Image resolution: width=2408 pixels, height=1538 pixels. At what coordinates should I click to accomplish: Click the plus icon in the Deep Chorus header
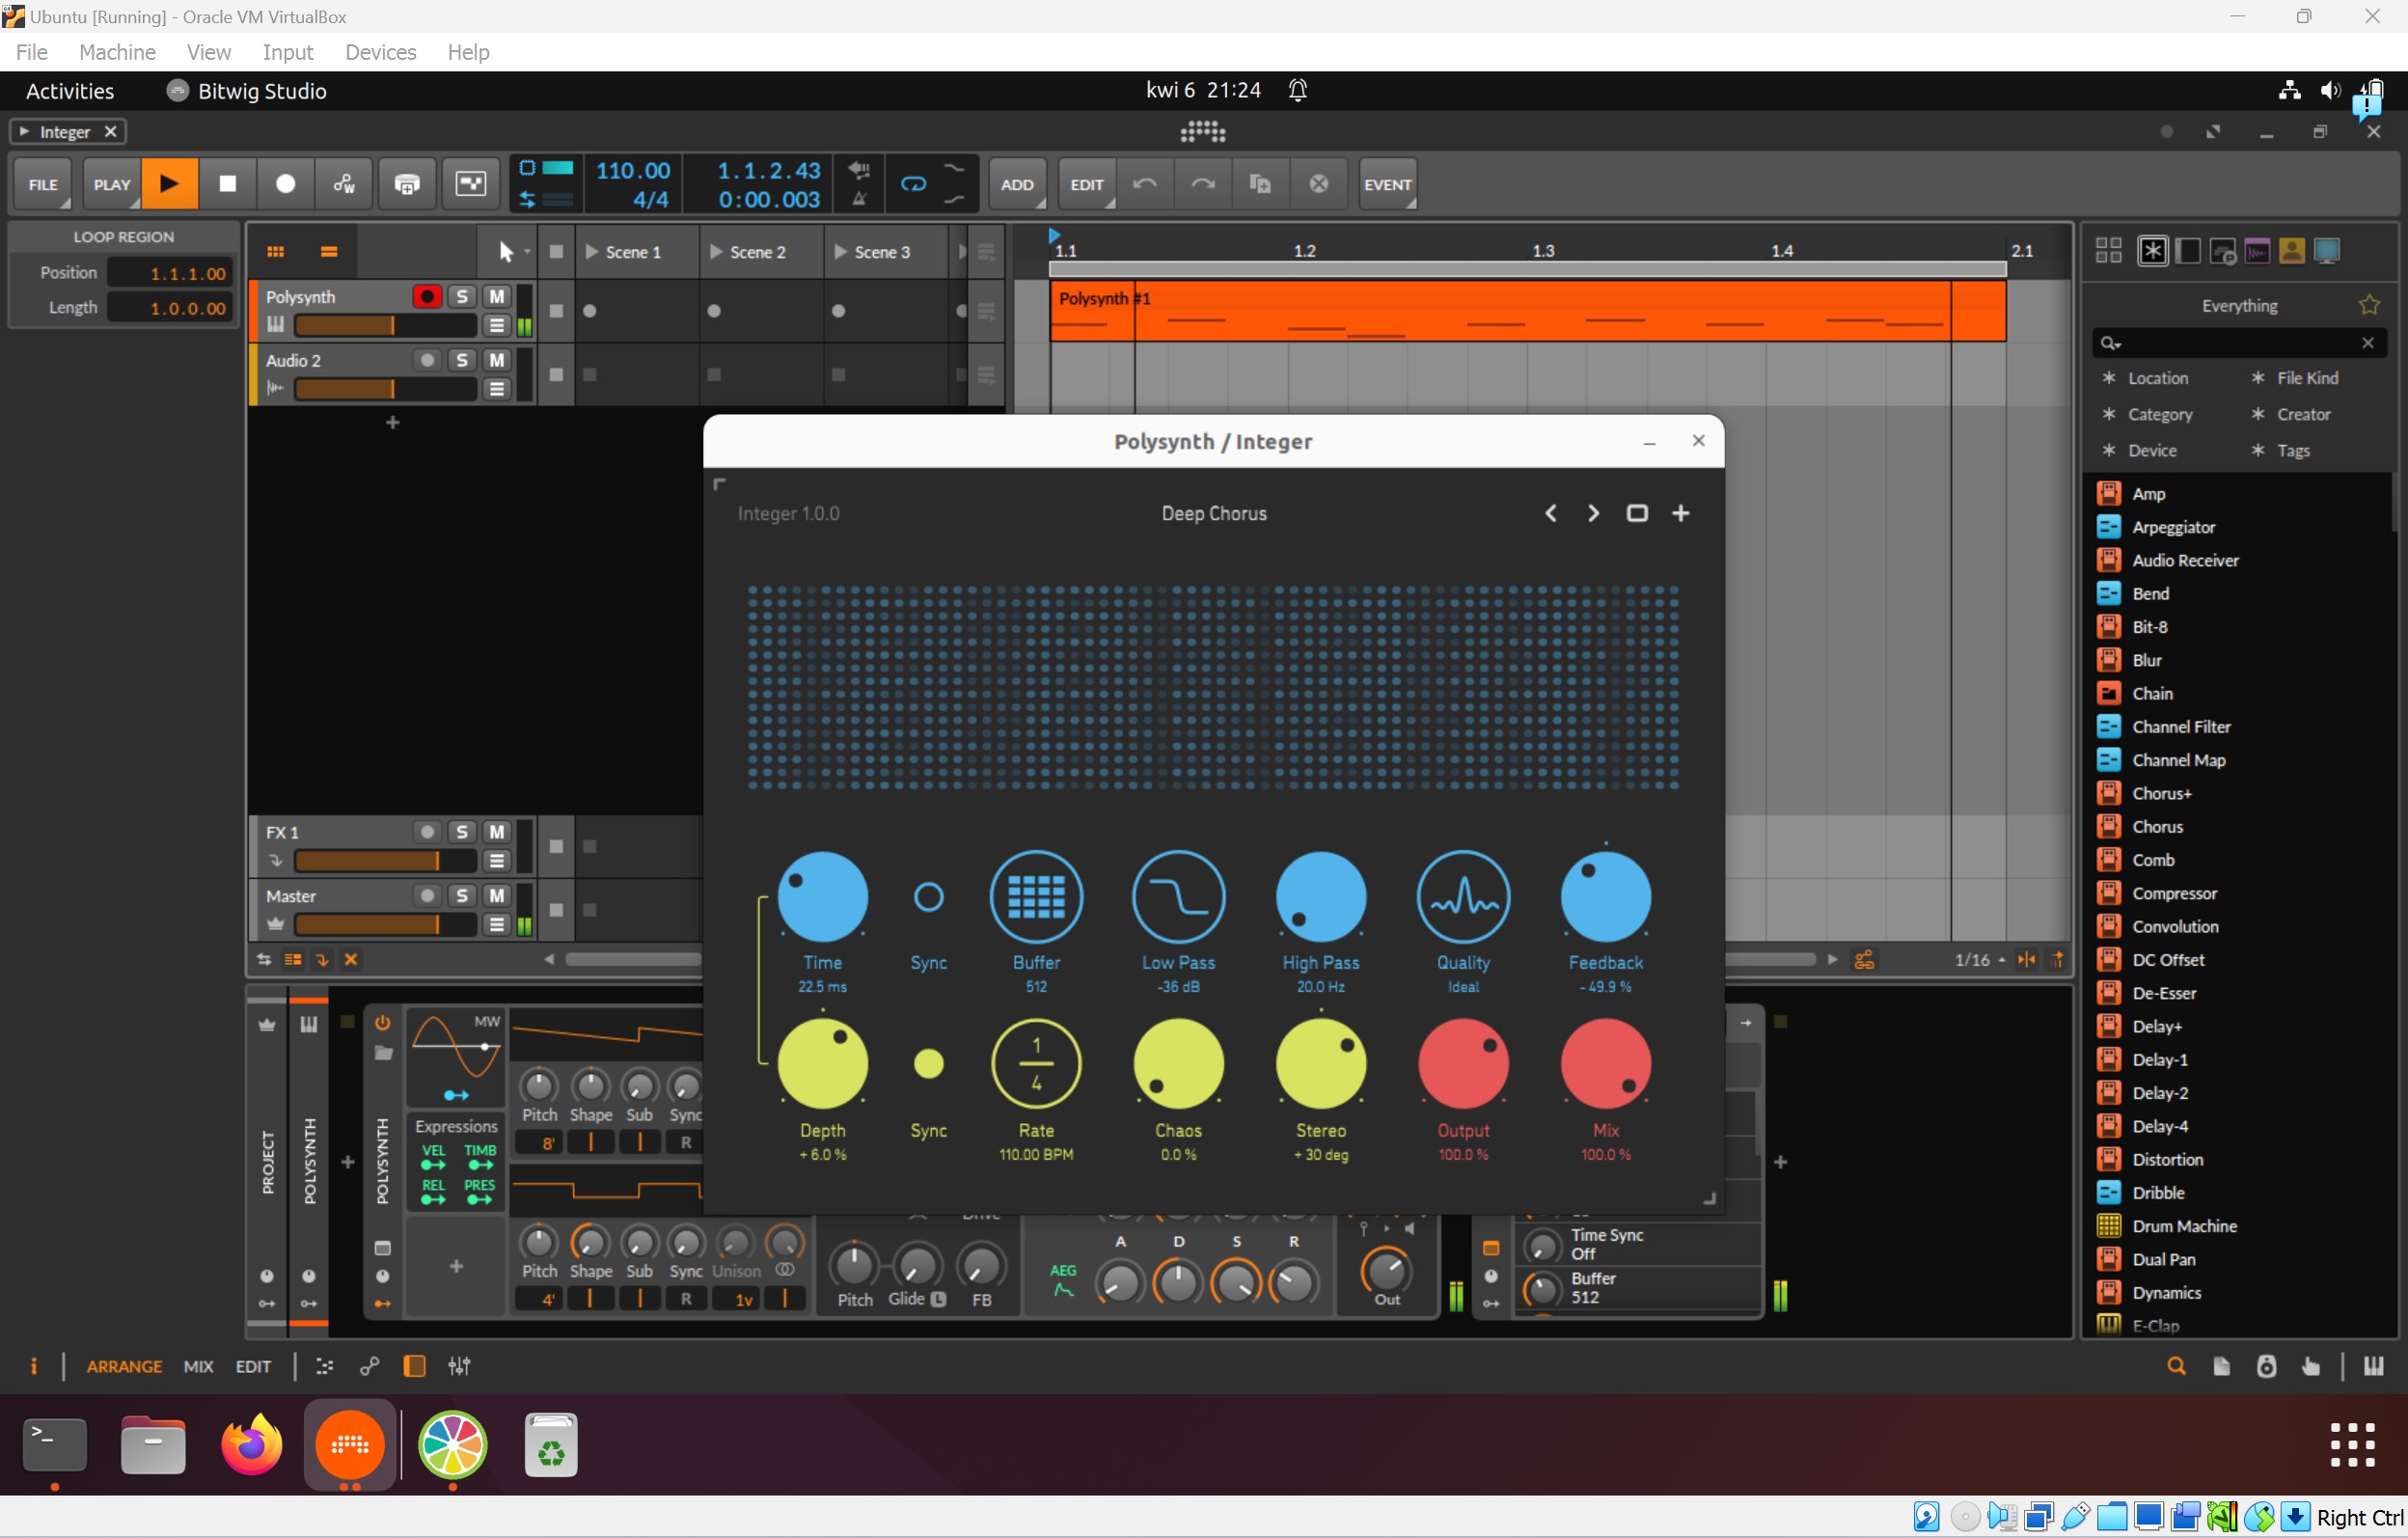coord(1681,512)
